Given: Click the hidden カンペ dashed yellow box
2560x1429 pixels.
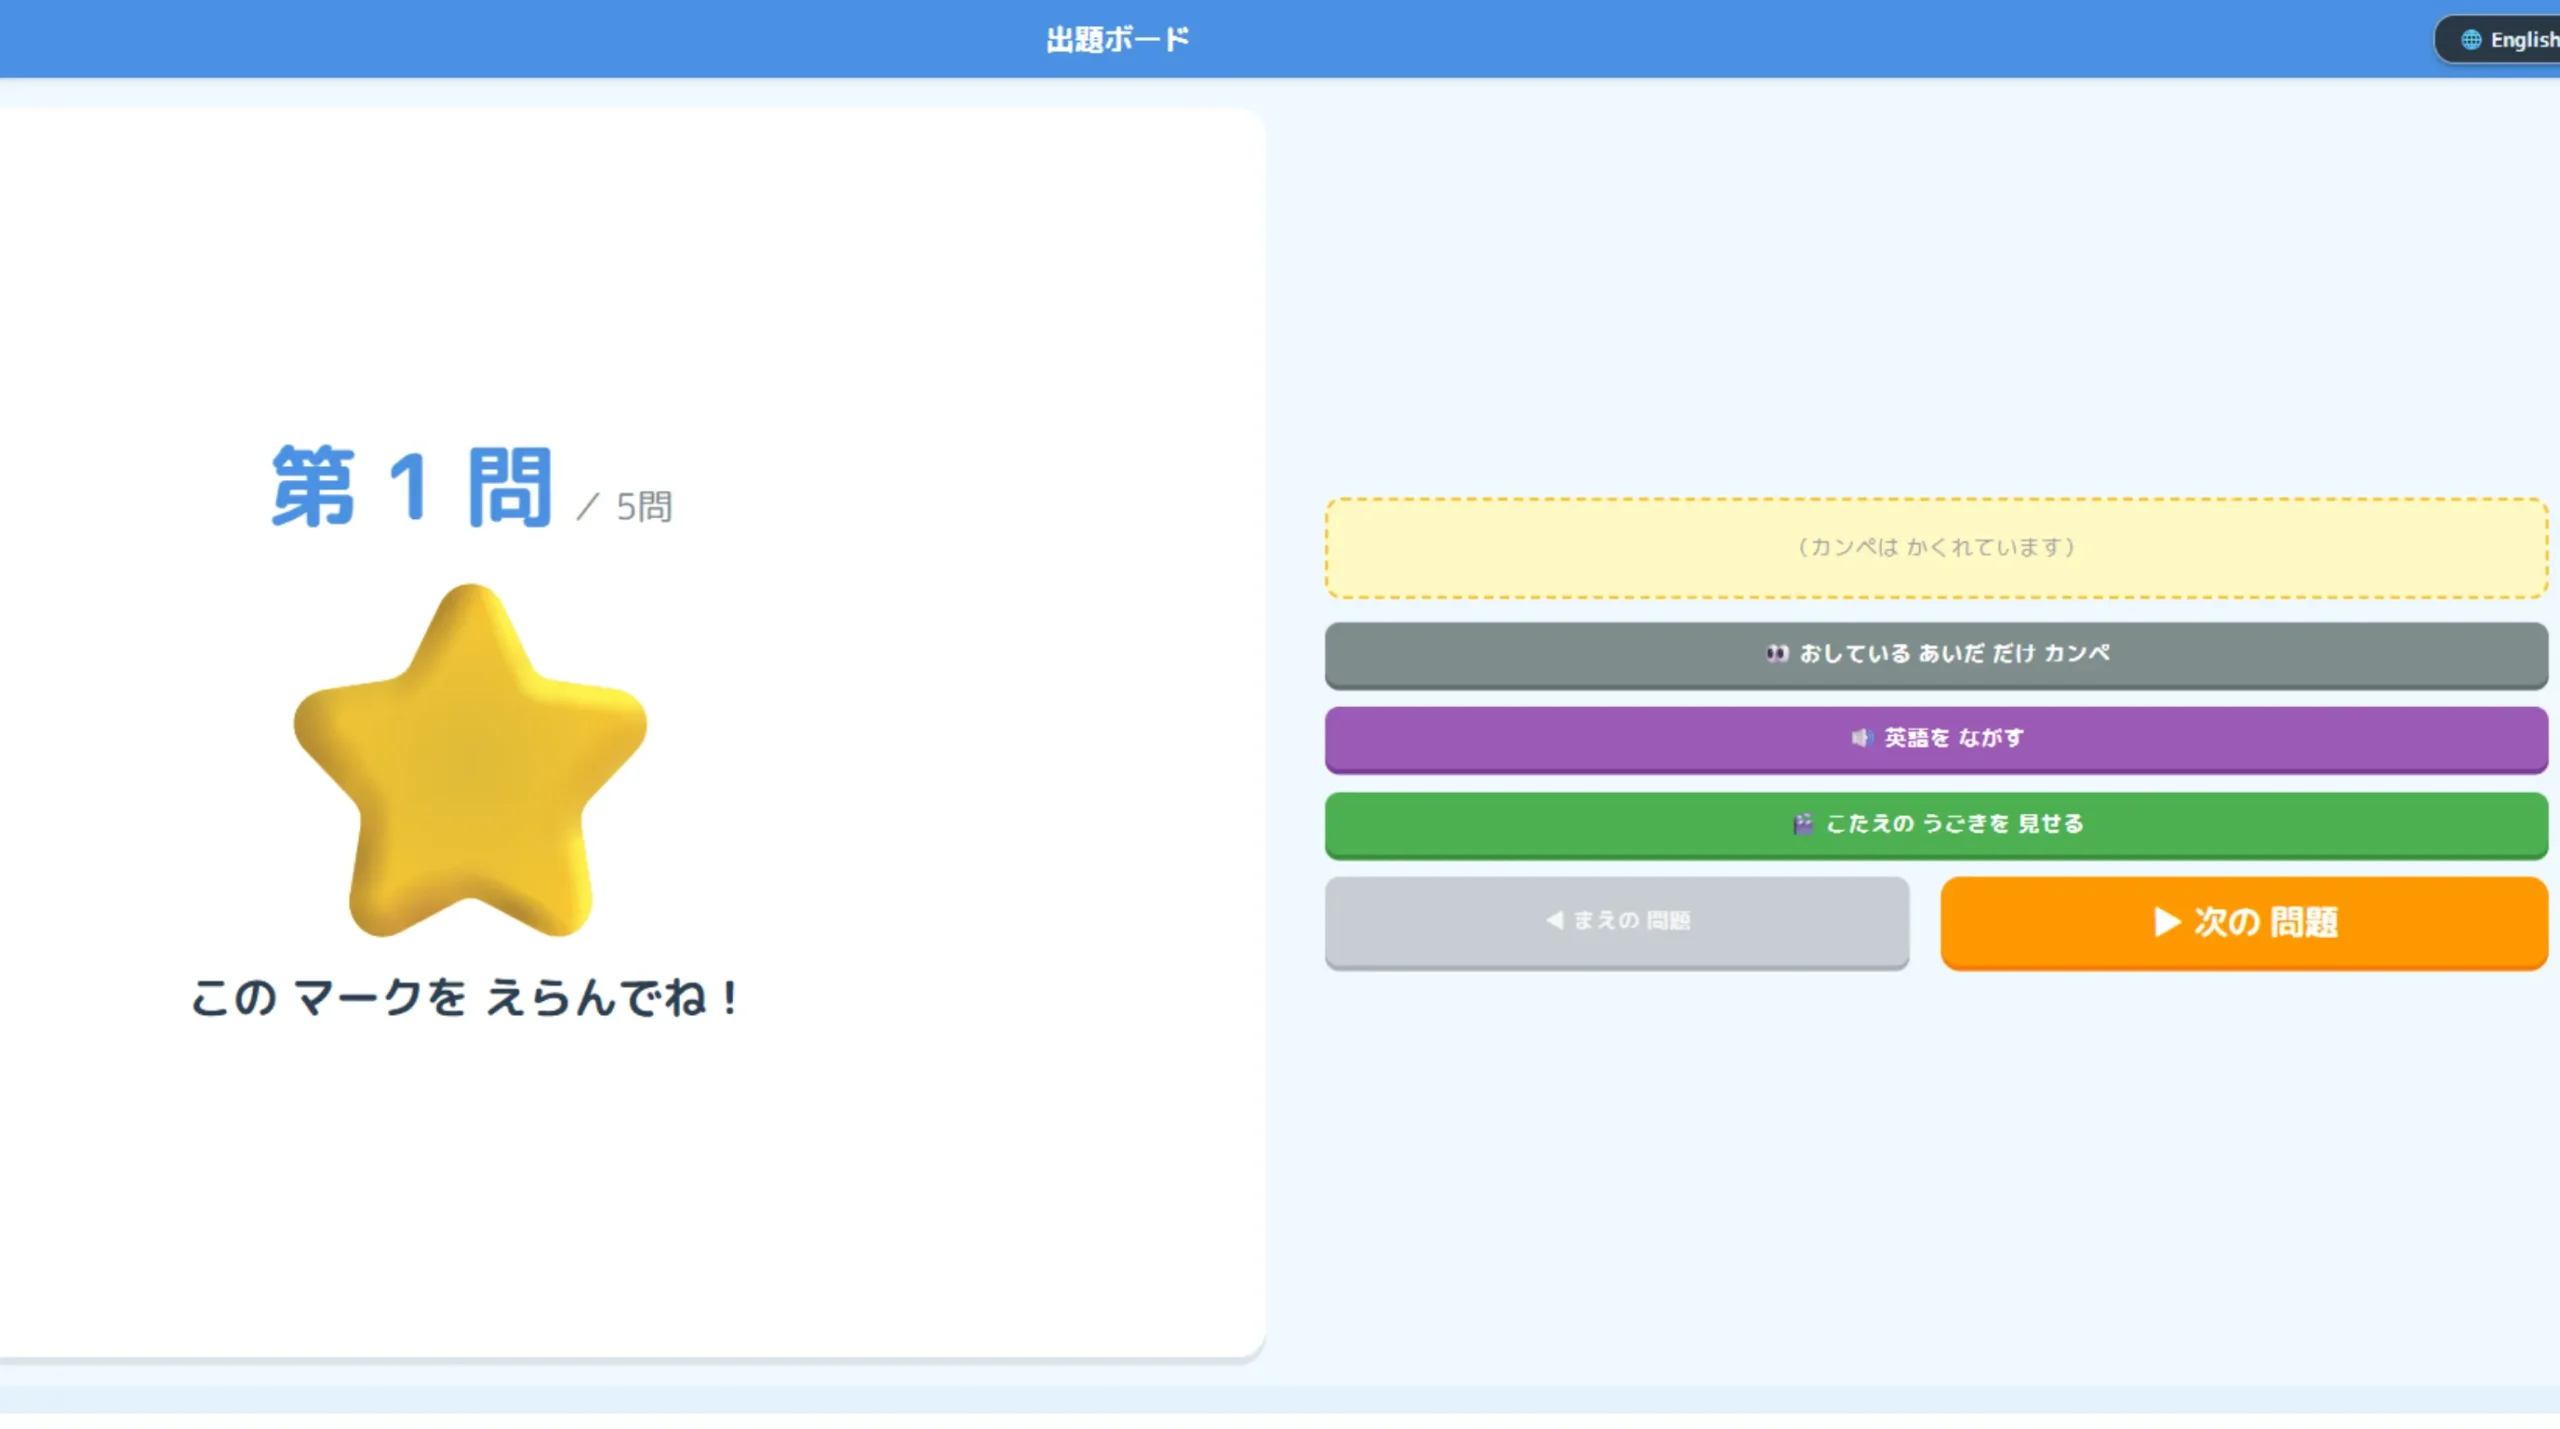Looking at the screenshot, I should (x=1936, y=548).
